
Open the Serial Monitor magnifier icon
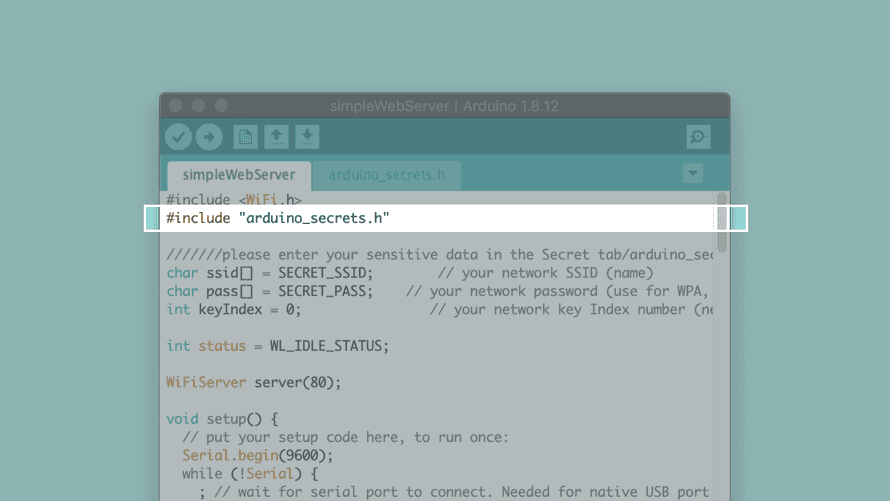(x=698, y=137)
